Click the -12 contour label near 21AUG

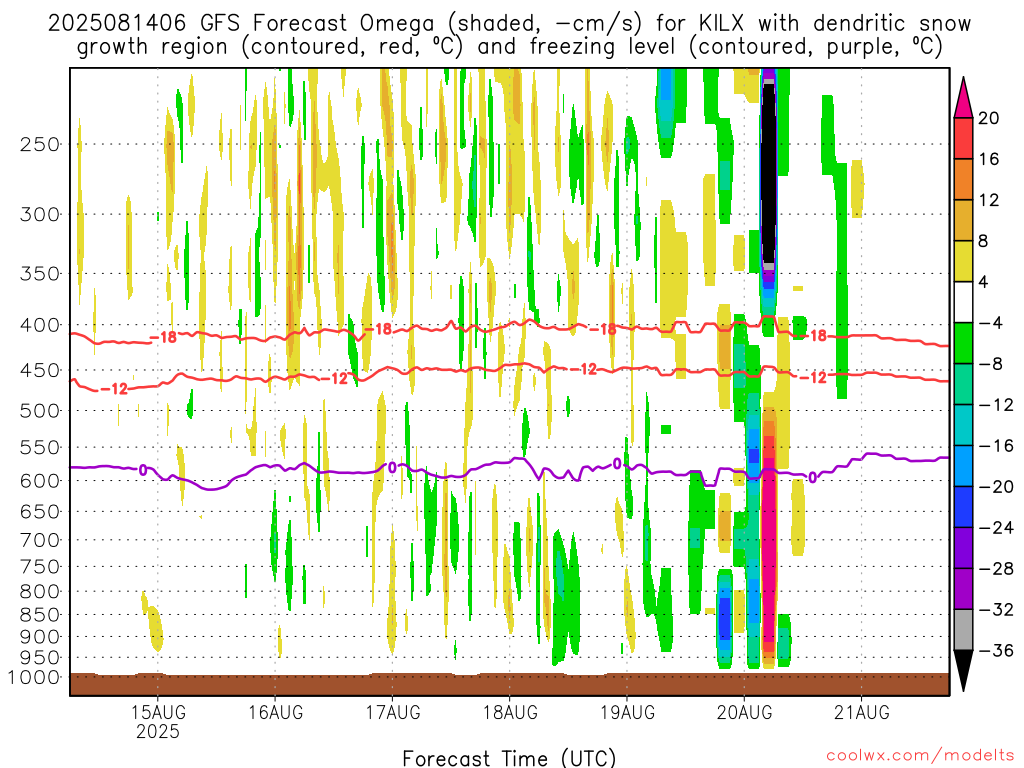813,377
